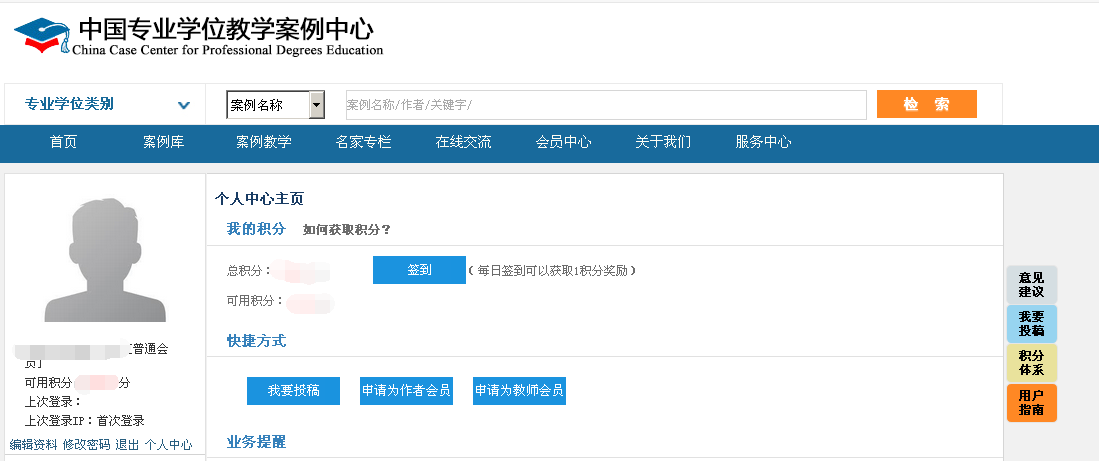Focus the case name/author/keyword search field
The width and height of the screenshot is (1099, 461).
pos(605,105)
